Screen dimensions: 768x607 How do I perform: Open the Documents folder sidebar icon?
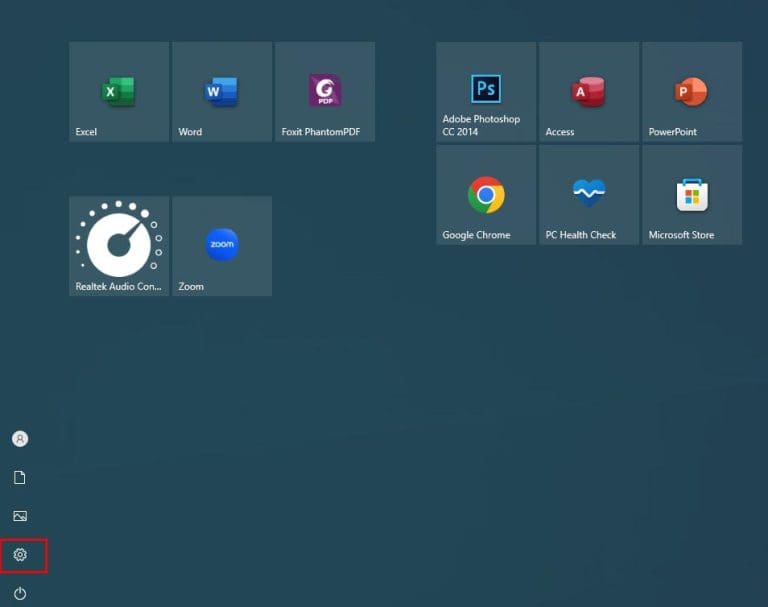click(x=20, y=478)
